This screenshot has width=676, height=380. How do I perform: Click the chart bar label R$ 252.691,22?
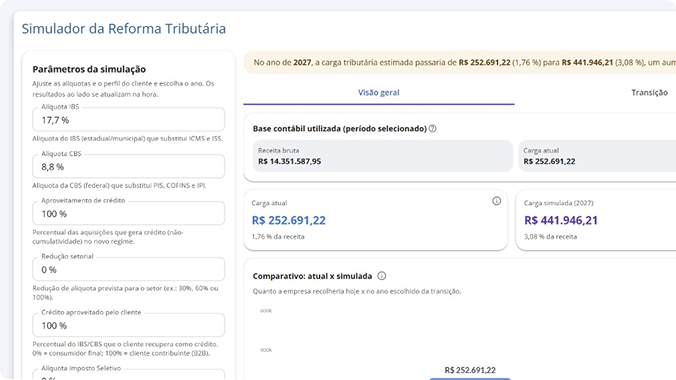click(x=470, y=370)
